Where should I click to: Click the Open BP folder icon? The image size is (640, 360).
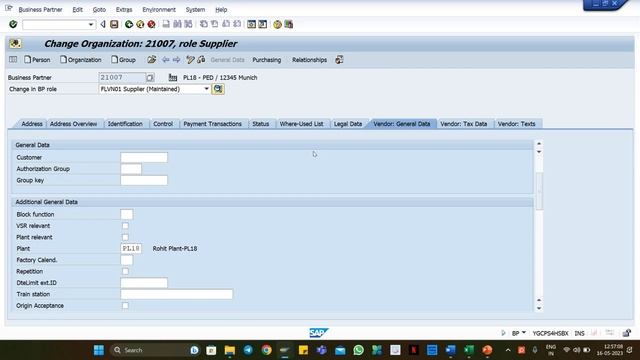(151, 60)
